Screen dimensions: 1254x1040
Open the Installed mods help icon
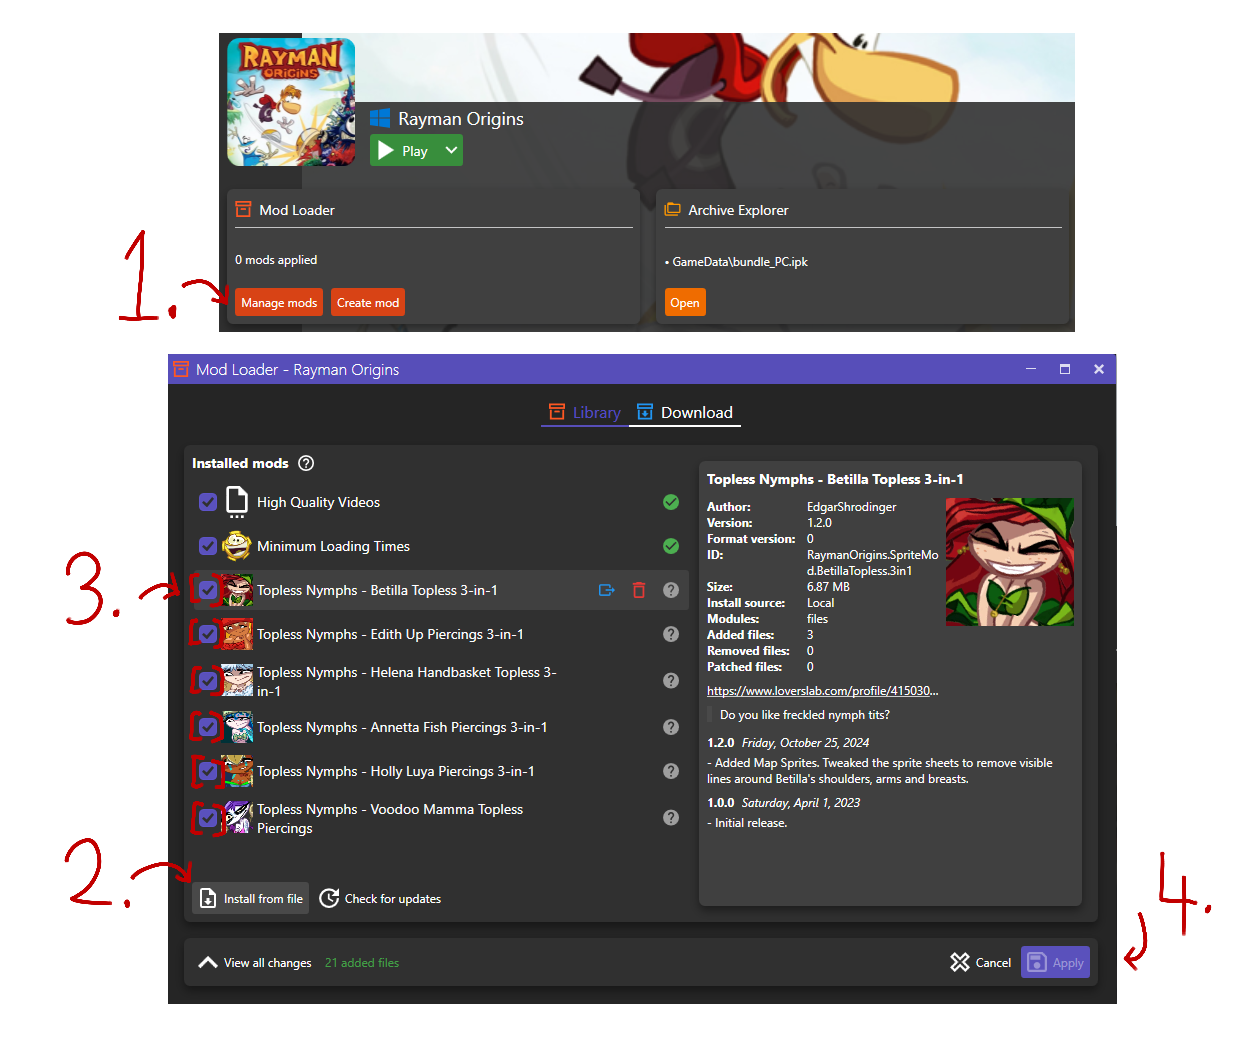coord(307,463)
